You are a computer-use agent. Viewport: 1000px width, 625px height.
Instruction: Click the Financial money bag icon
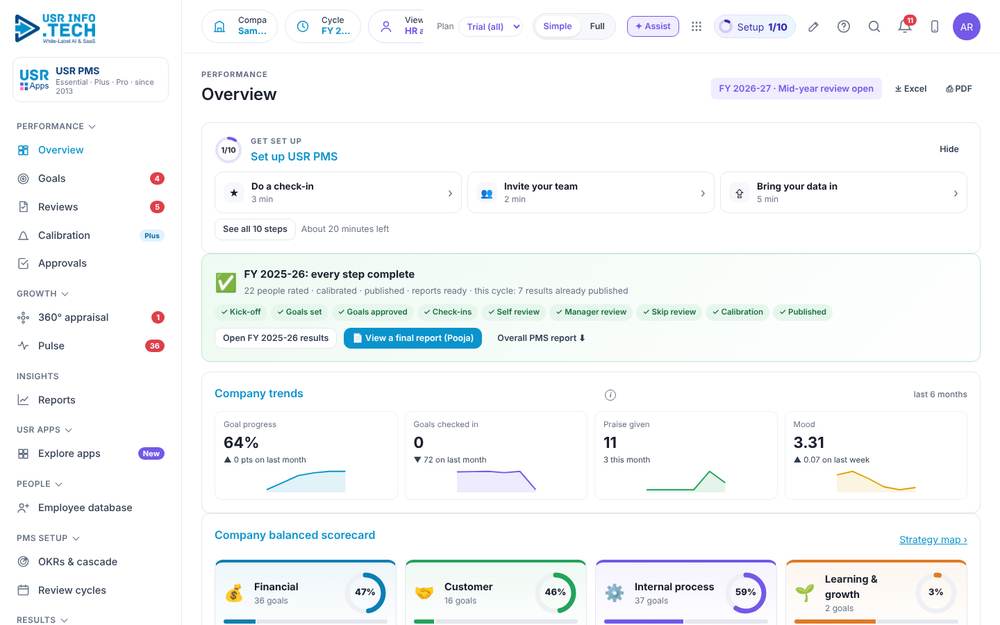pos(234,592)
